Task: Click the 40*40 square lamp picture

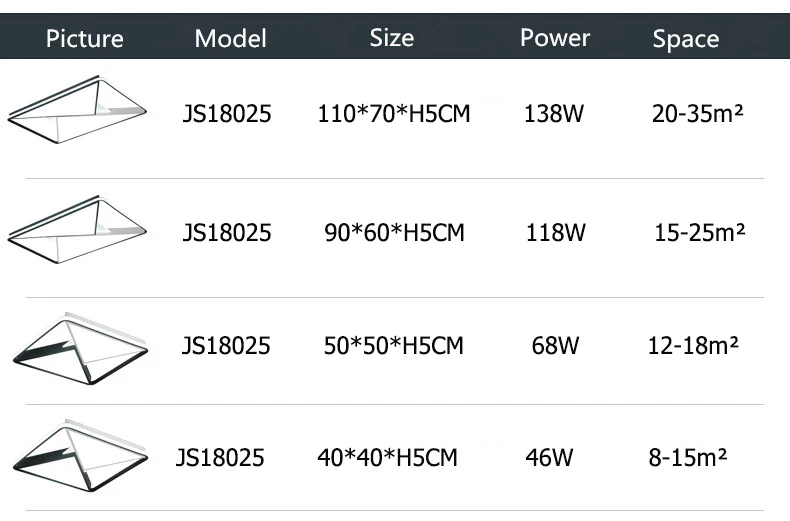Action: [80, 456]
